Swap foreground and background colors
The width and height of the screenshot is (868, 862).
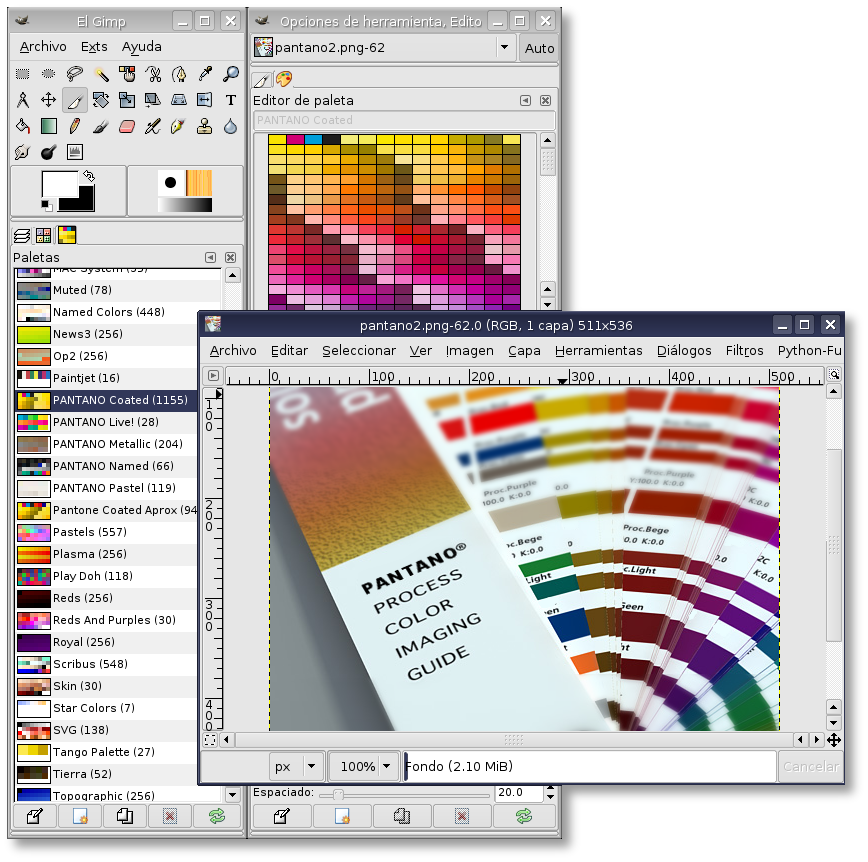coord(89,176)
